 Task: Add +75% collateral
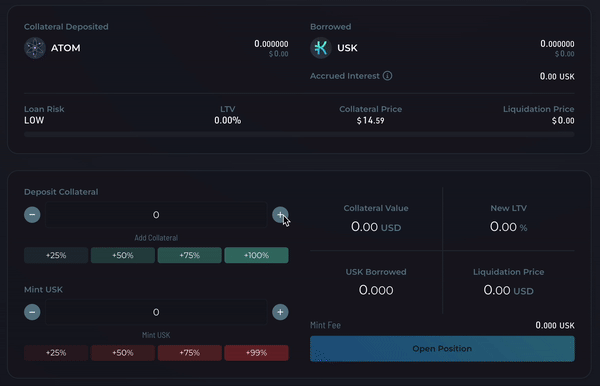pyautogui.click(x=190, y=255)
